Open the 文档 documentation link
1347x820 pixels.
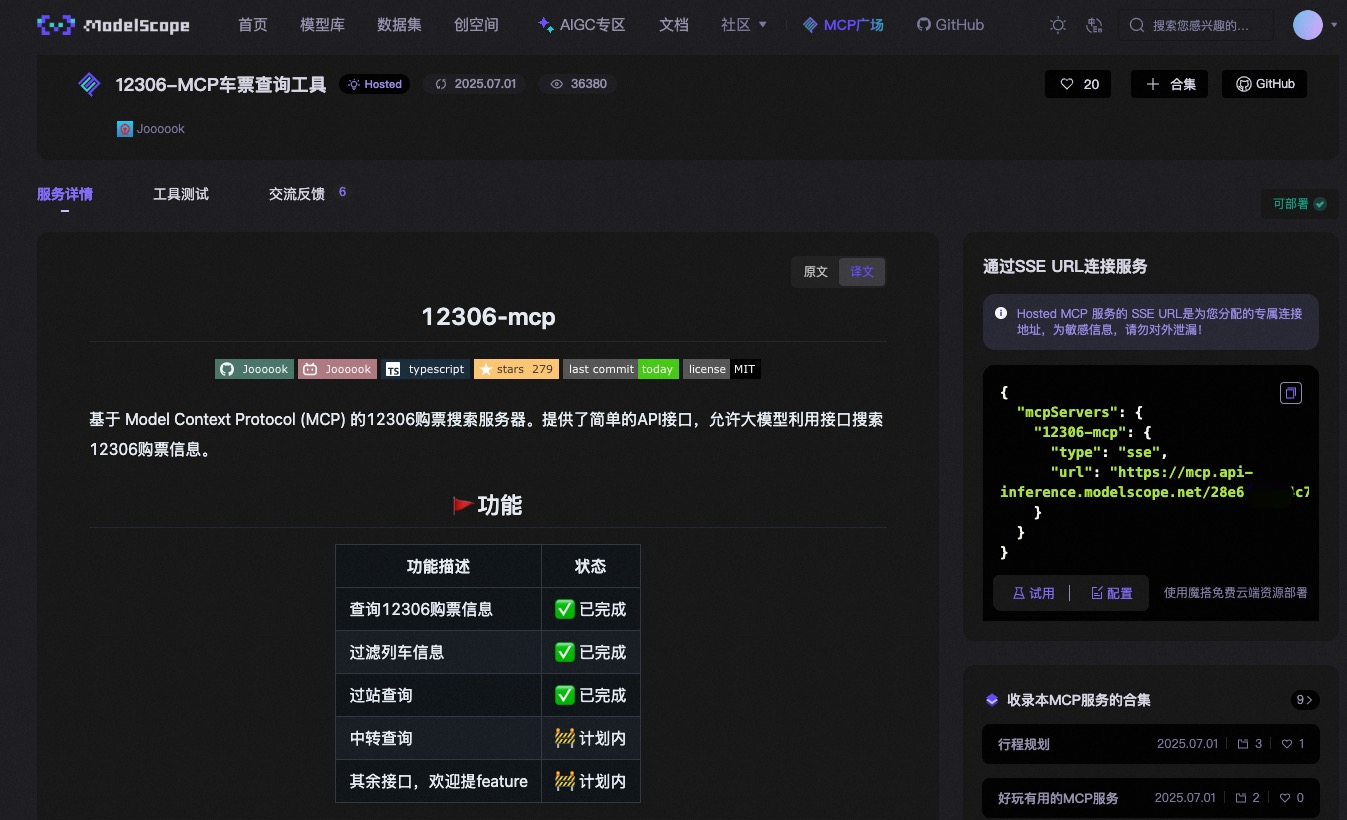[x=674, y=25]
